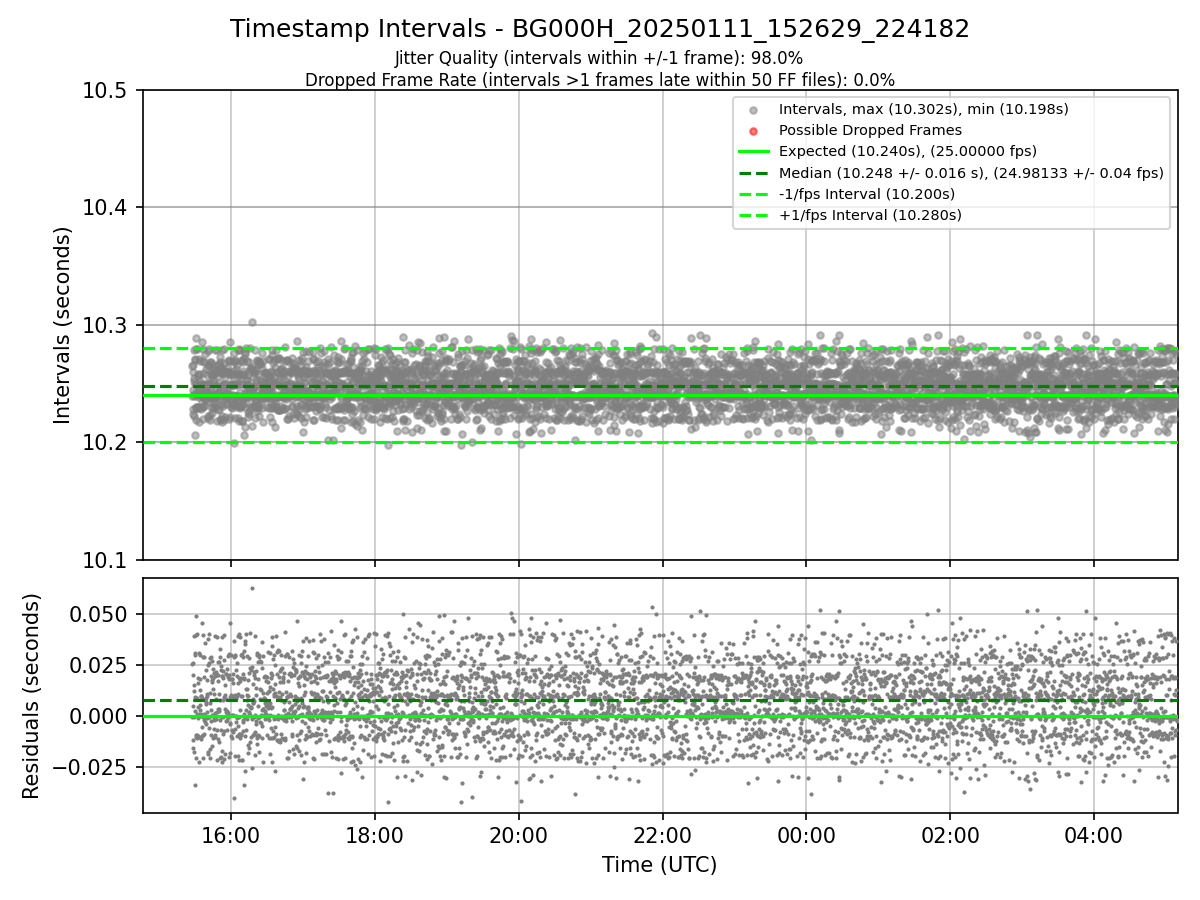The height and width of the screenshot is (900, 1200).
Task: Click the 'Residuals (seconds)' y-axis label
Action: [32, 696]
